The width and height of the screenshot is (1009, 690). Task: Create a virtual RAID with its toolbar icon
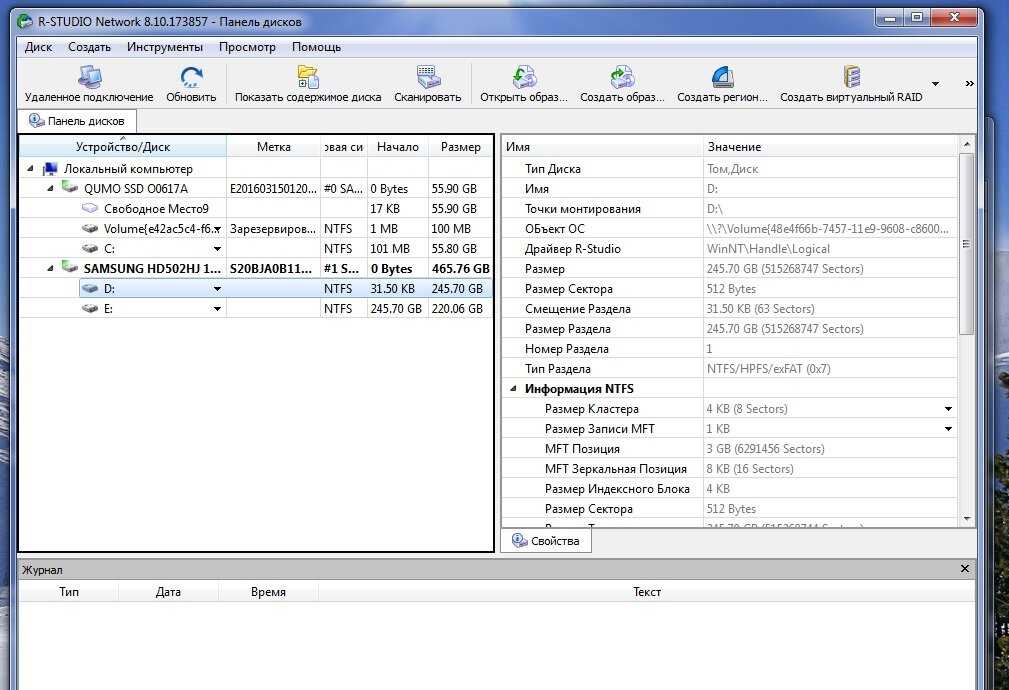point(852,77)
